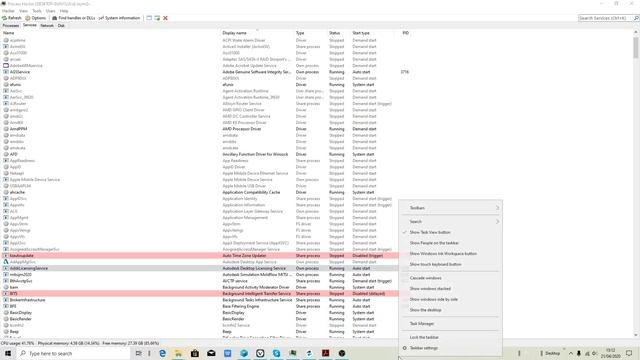Toggle Show touch keyboard button
This screenshot has width=640, height=360.
[451, 264]
